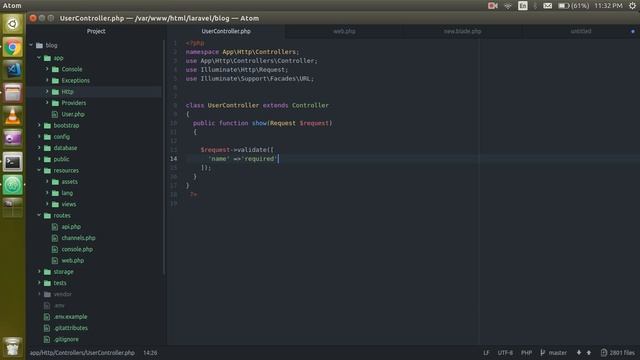
Task: Collapse the blog root folder
Action: [x=31, y=45]
